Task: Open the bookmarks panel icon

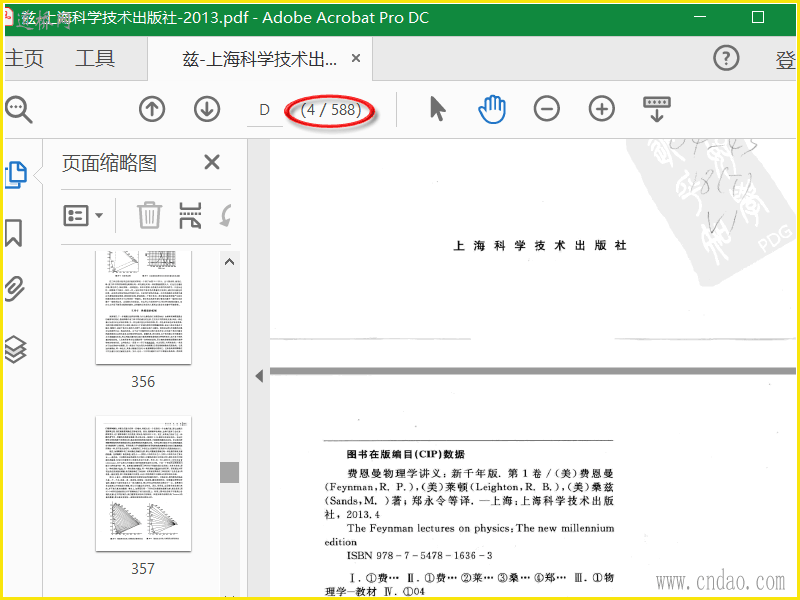Action: tap(14, 233)
